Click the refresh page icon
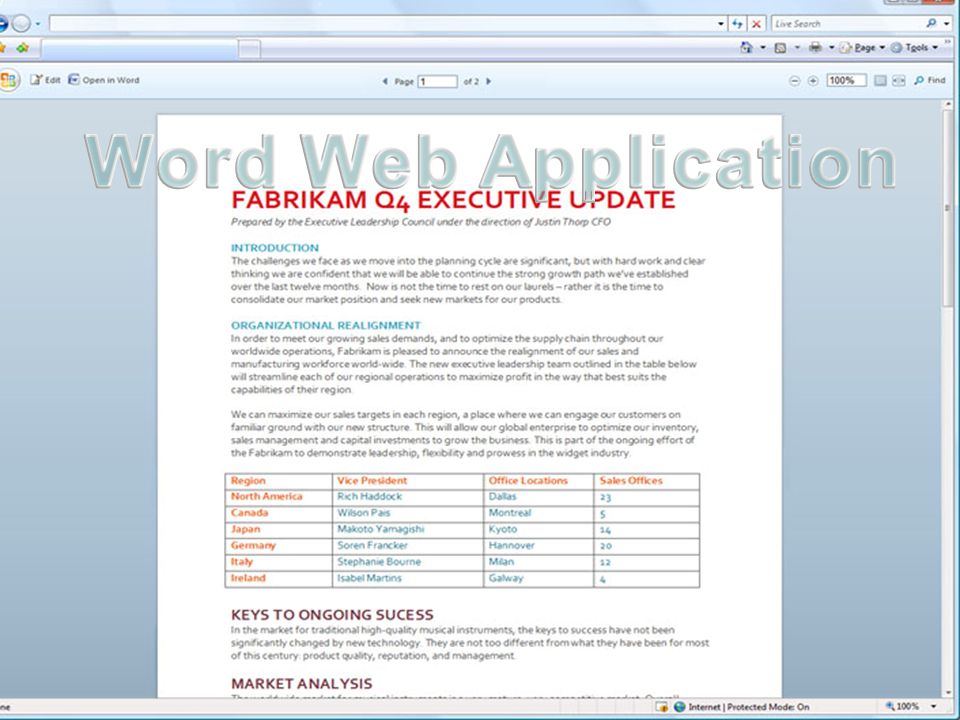 [737, 24]
